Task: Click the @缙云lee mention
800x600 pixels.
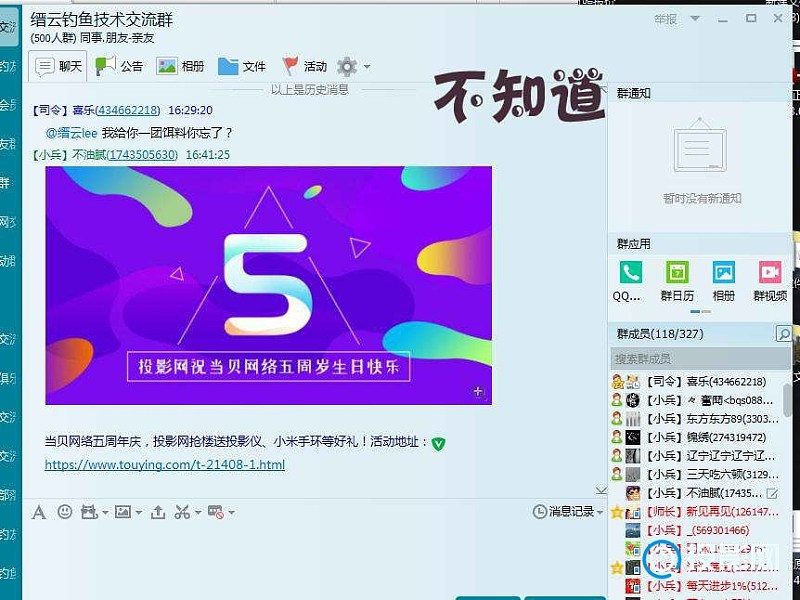Action: (x=71, y=133)
